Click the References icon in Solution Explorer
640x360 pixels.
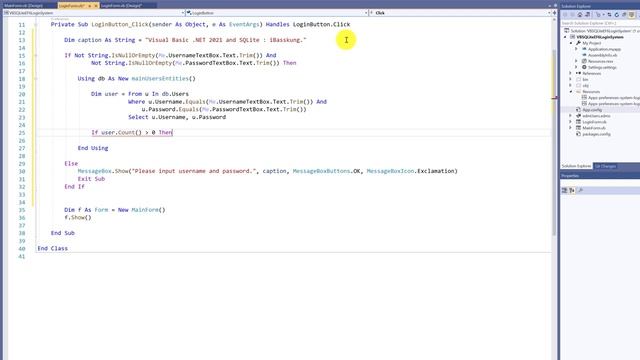578,73
